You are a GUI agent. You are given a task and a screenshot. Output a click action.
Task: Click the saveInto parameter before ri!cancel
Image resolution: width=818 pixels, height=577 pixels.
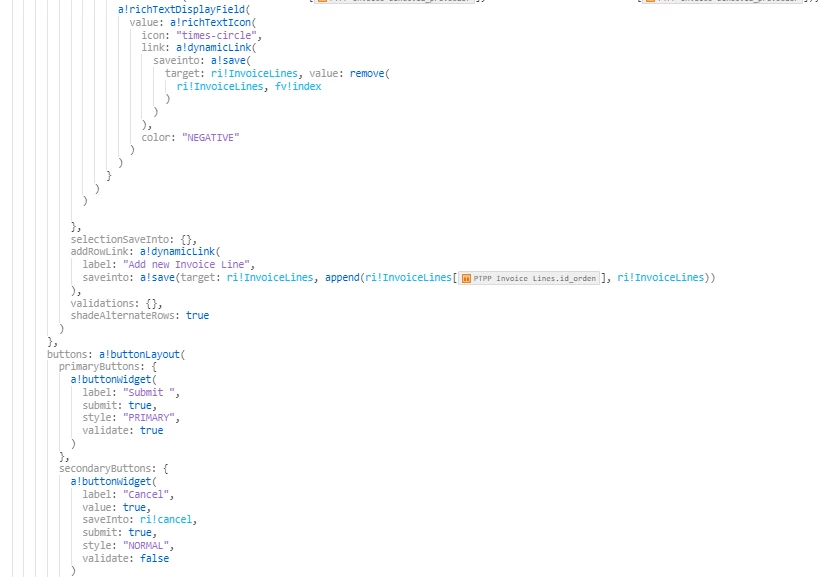click(105, 520)
